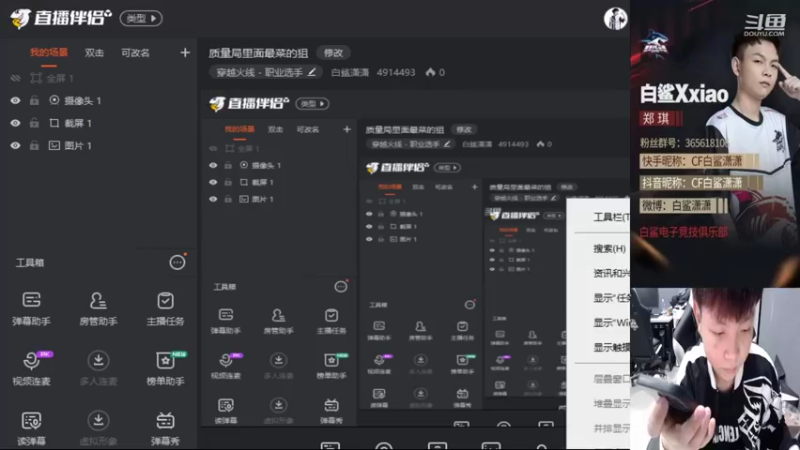Screen dimensions: 800x450
Task: Select the 图片 1 source row label
Action: tap(78, 145)
